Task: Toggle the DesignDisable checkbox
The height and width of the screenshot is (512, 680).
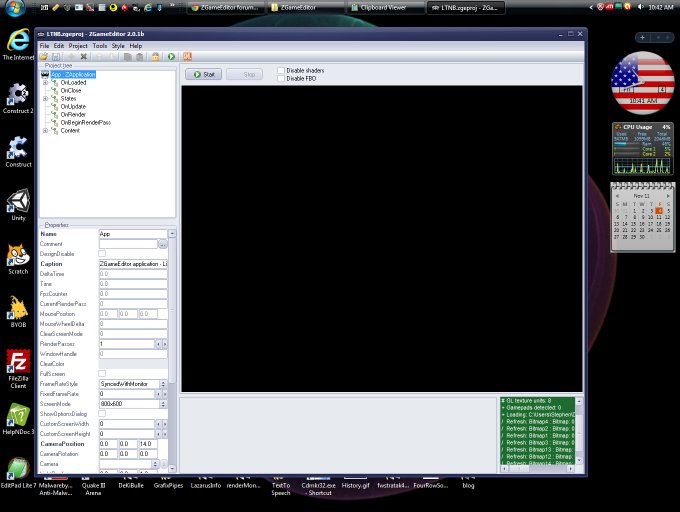Action: (x=102, y=254)
